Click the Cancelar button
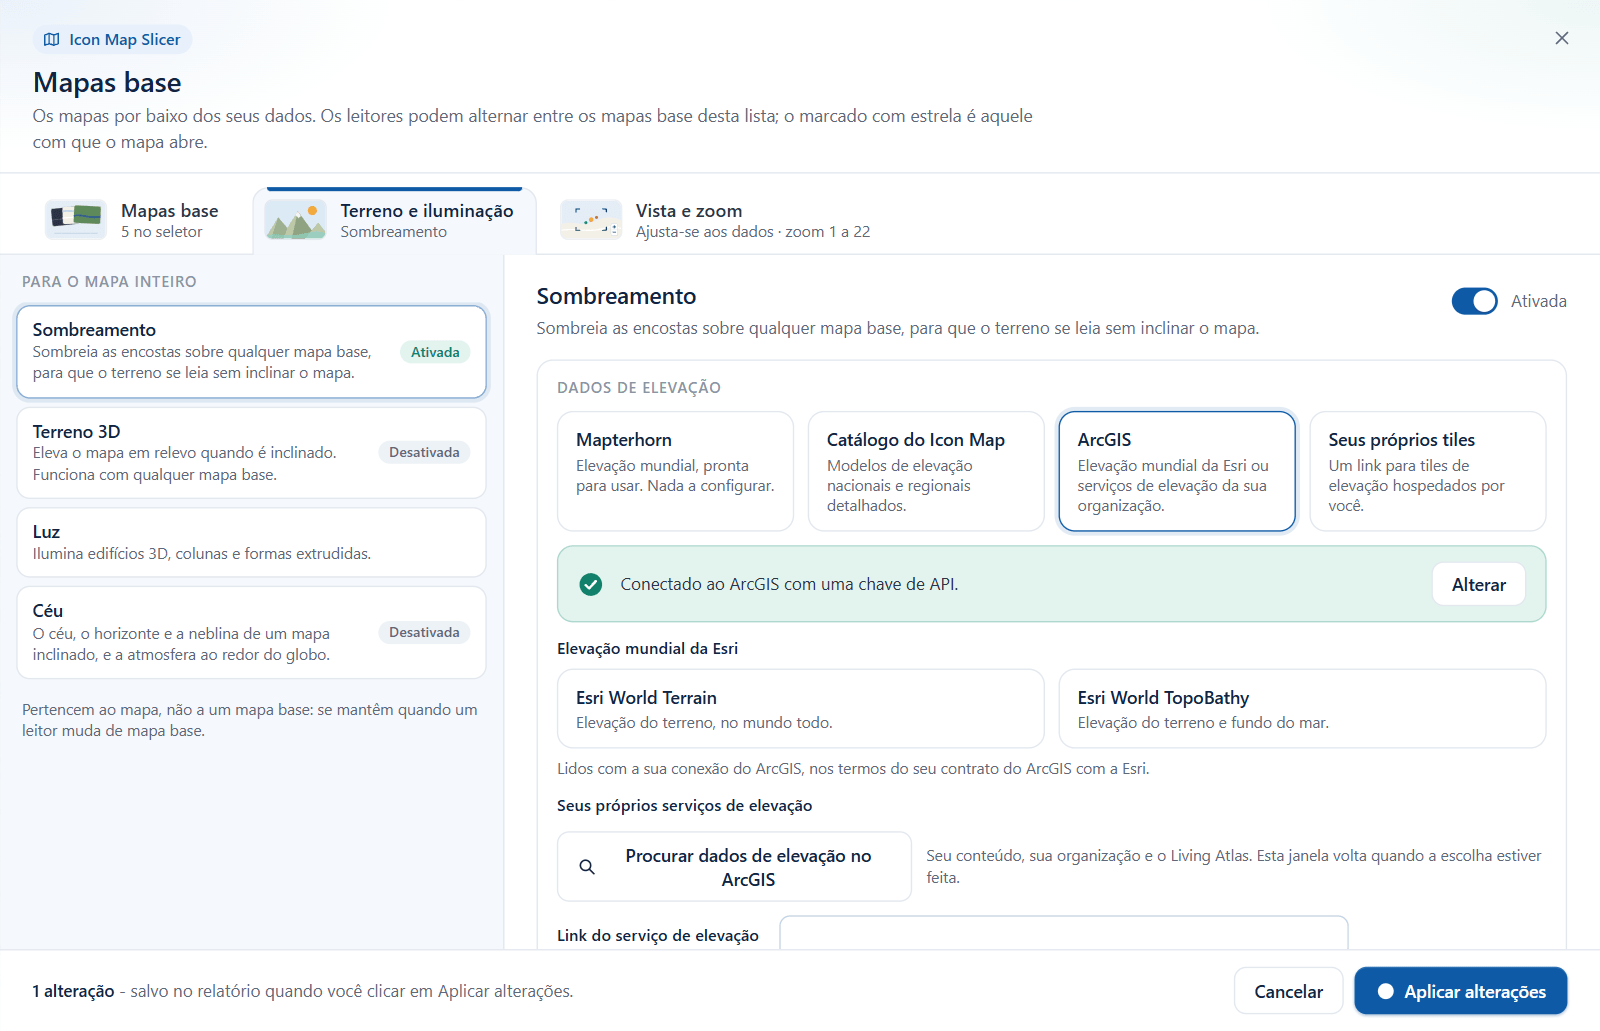The height and width of the screenshot is (1031, 1600). [x=1288, y=991]
